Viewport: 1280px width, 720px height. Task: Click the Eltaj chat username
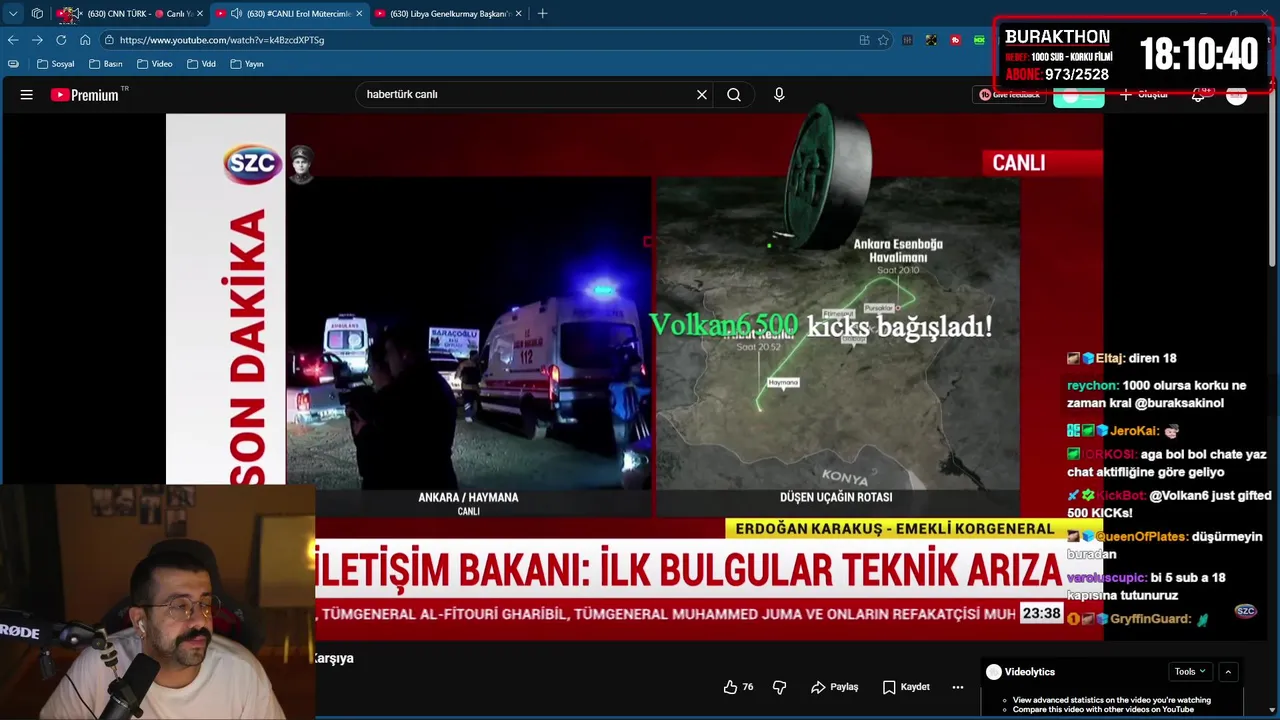click(x=1110, y=358)
